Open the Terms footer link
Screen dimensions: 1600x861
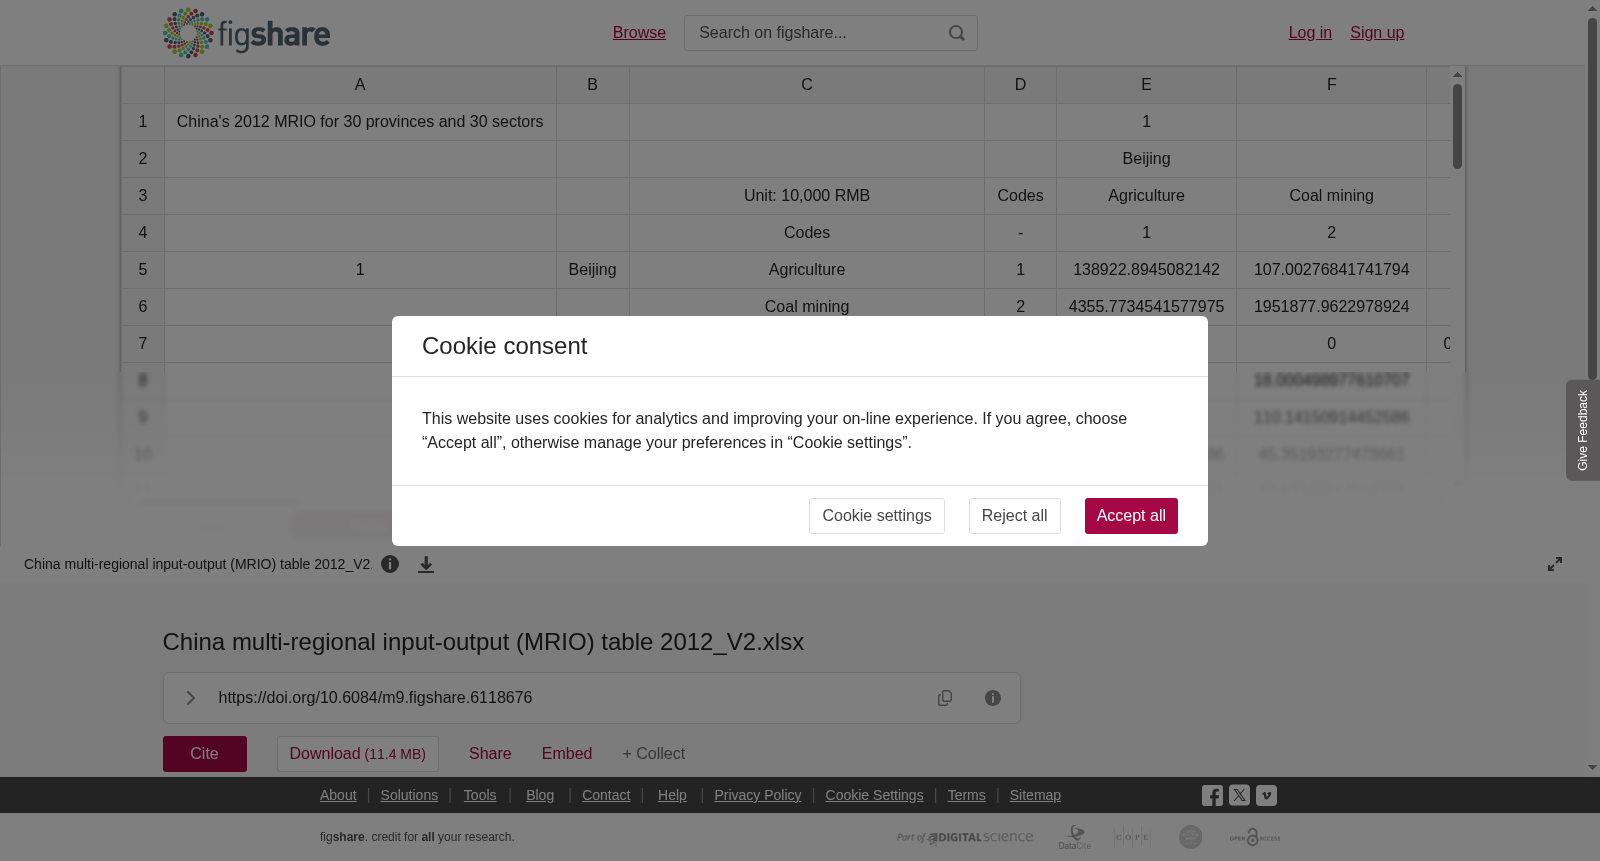coord(967,795)
